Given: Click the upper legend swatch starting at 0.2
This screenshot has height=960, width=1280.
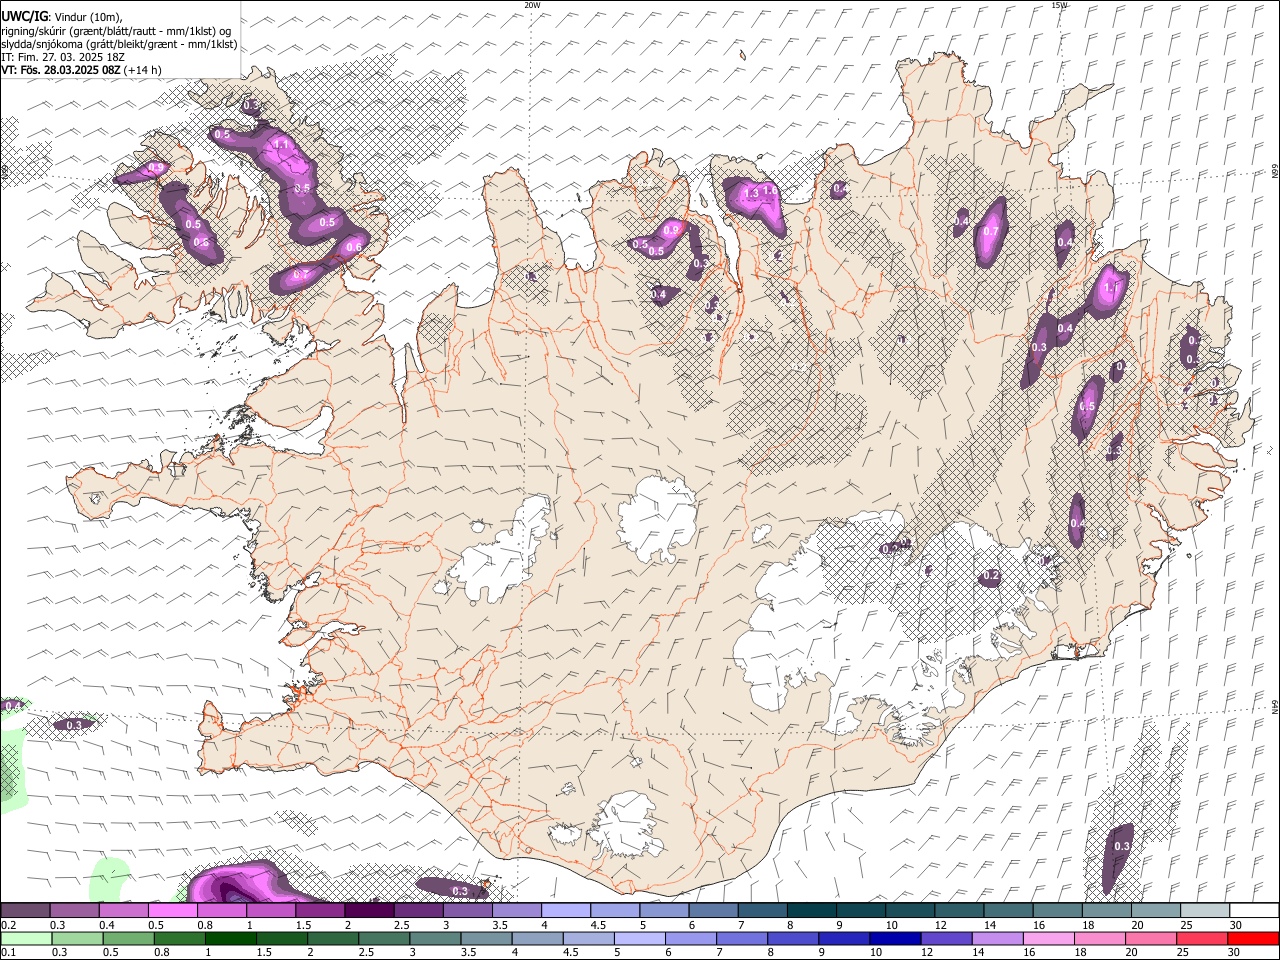Looking at the screenshot, I should click(x=25, y=911).
